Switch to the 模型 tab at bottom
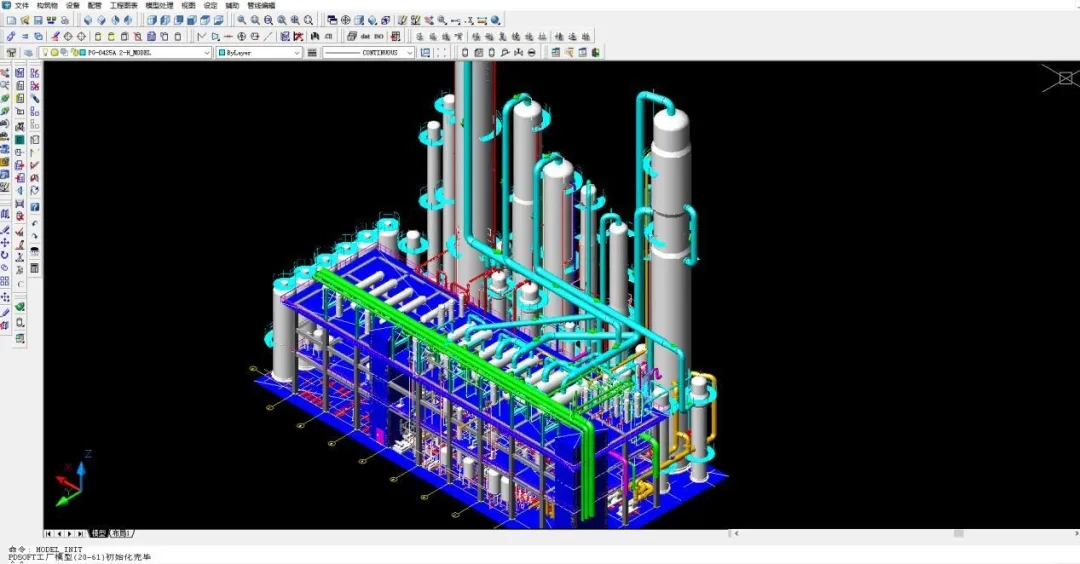This screenshot has width=1080, height=564. tap(98, 534)
